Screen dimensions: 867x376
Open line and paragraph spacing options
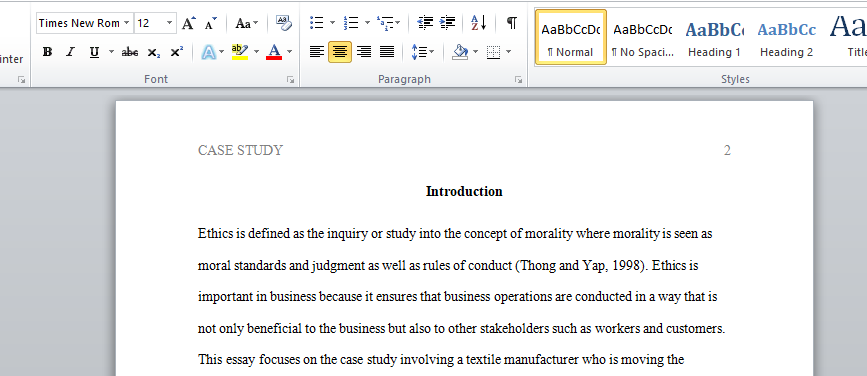pos(423,52)
